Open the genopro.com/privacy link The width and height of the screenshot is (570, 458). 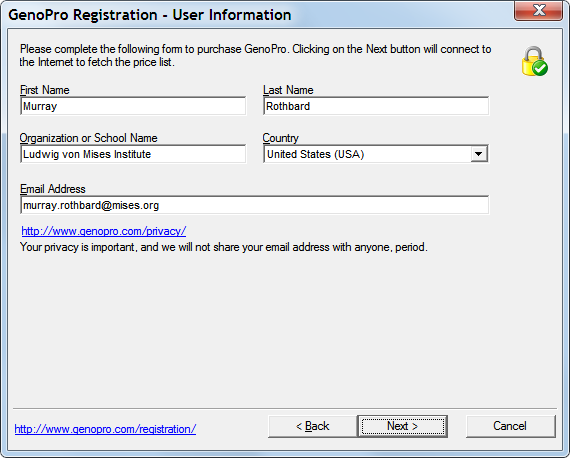104,231
